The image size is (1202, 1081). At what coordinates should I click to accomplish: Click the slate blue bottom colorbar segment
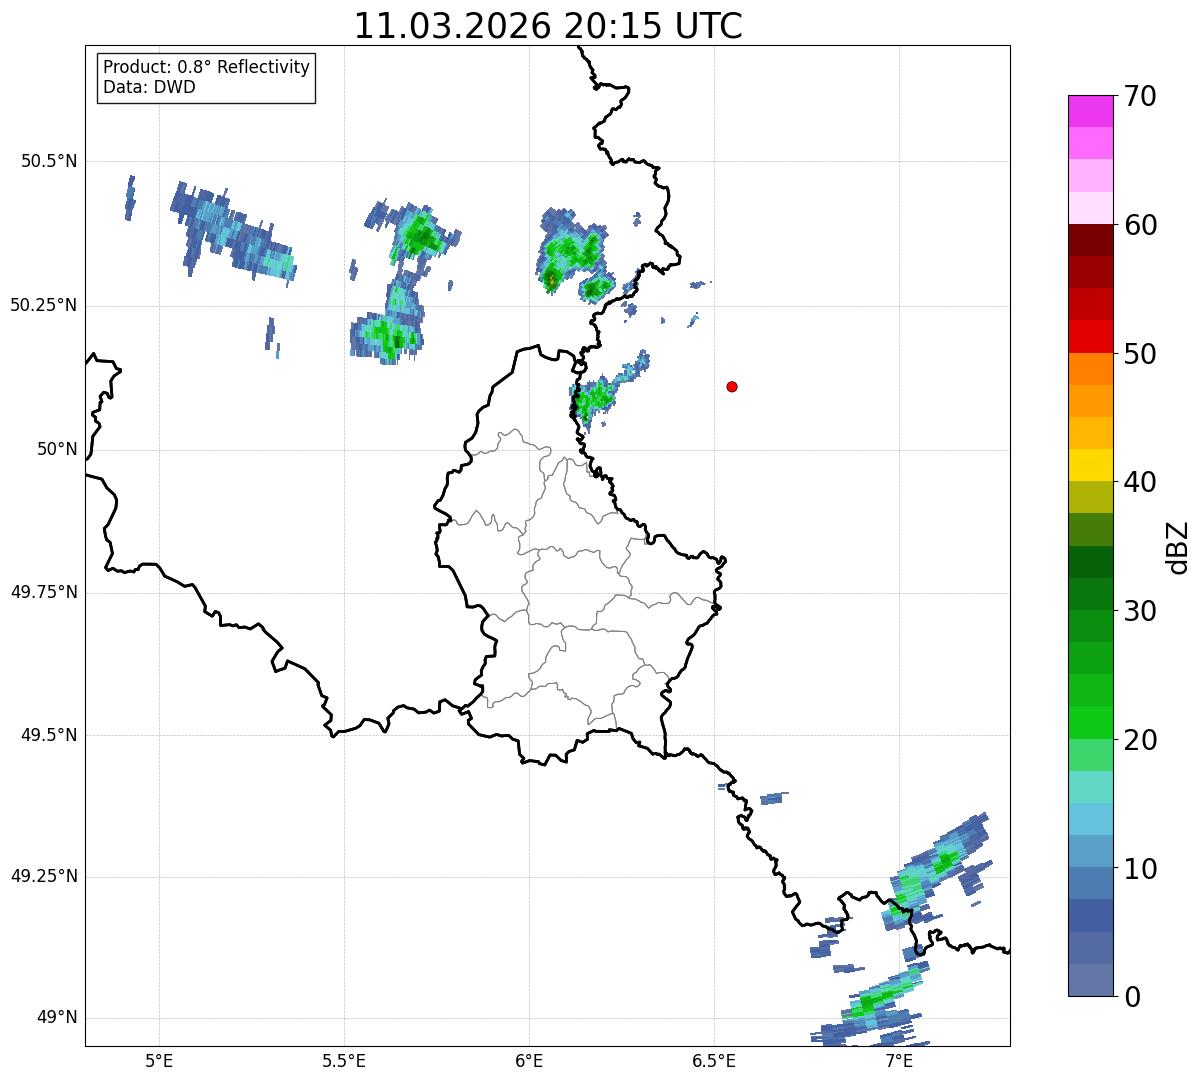tap(1090, 980)
